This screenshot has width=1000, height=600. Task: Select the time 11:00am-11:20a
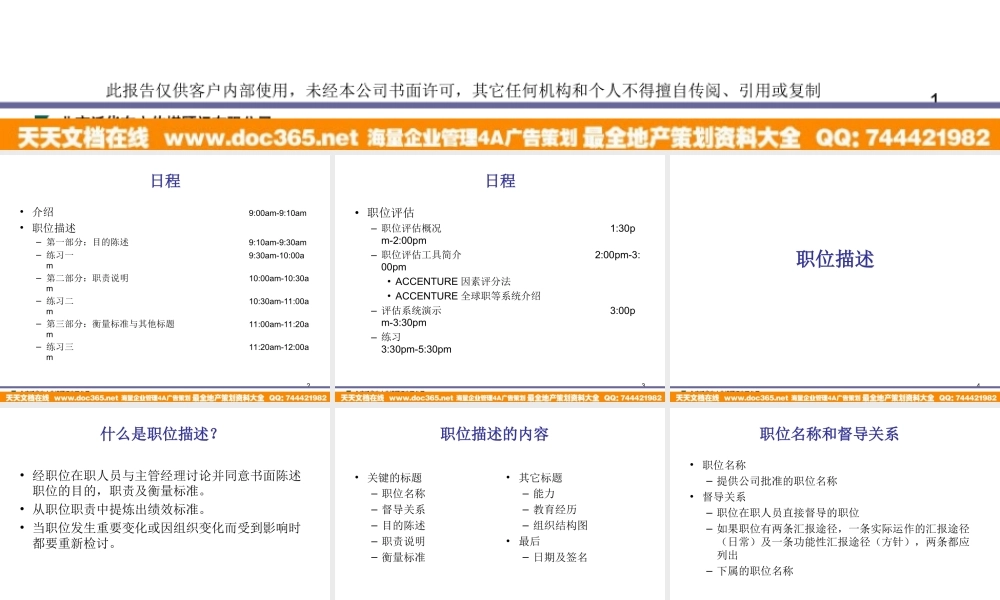[x=279, y=324]
